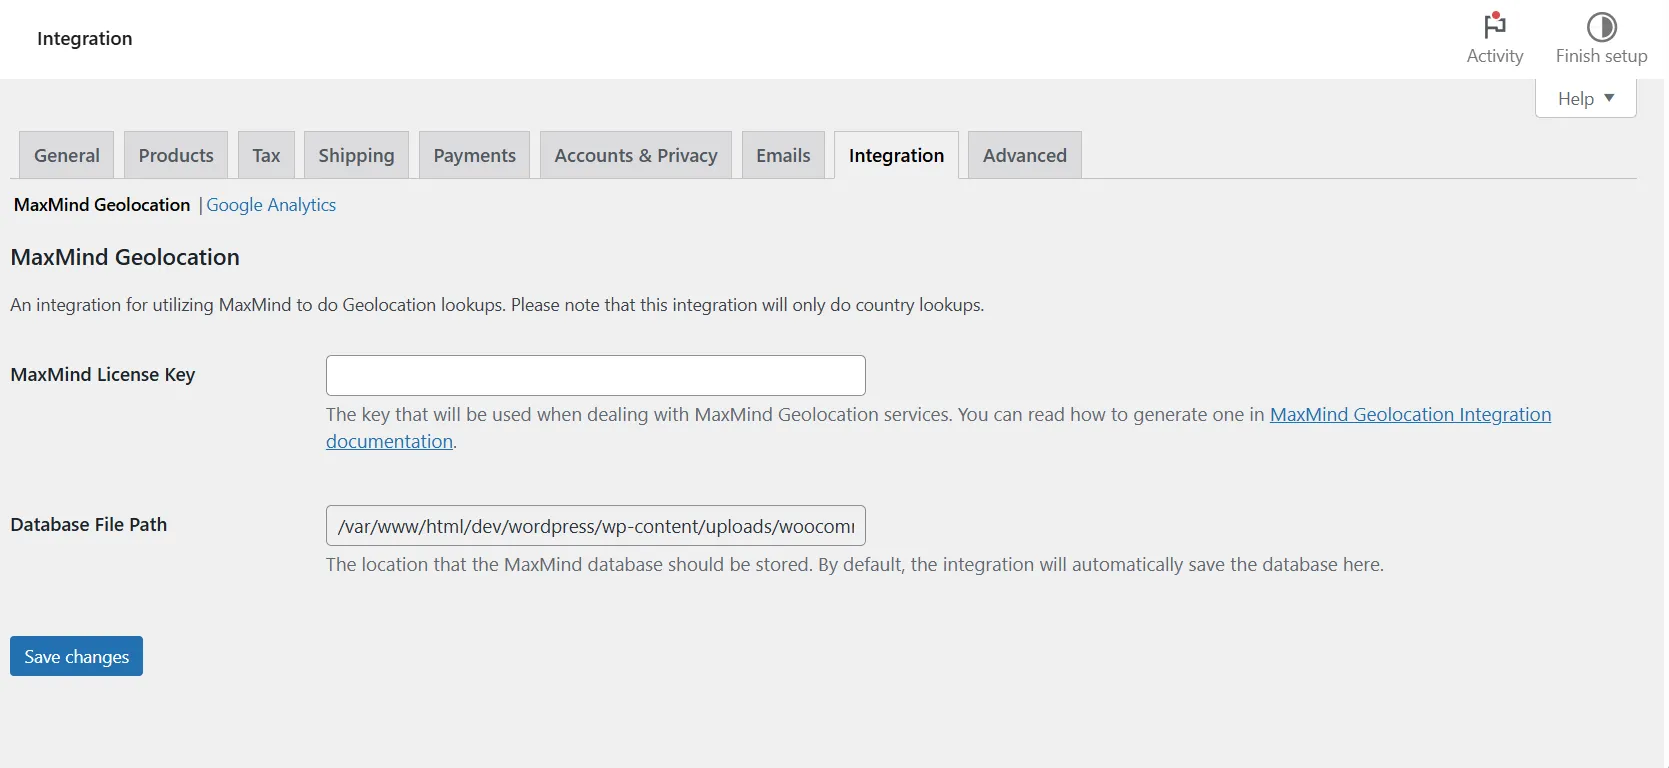Viewport: 1669px width, 768px height.
Task: Expand the Help menu chevron
Action: [1610, 98]
